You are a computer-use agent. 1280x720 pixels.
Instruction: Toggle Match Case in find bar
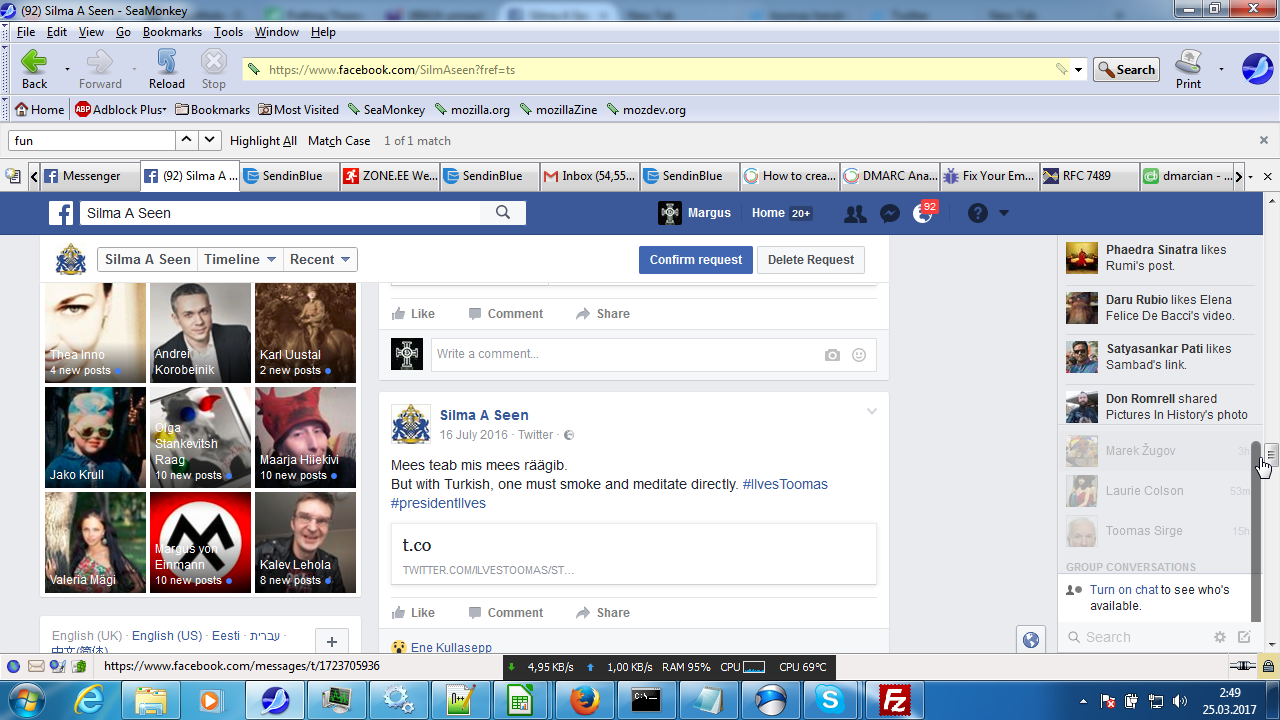(339, 141)
